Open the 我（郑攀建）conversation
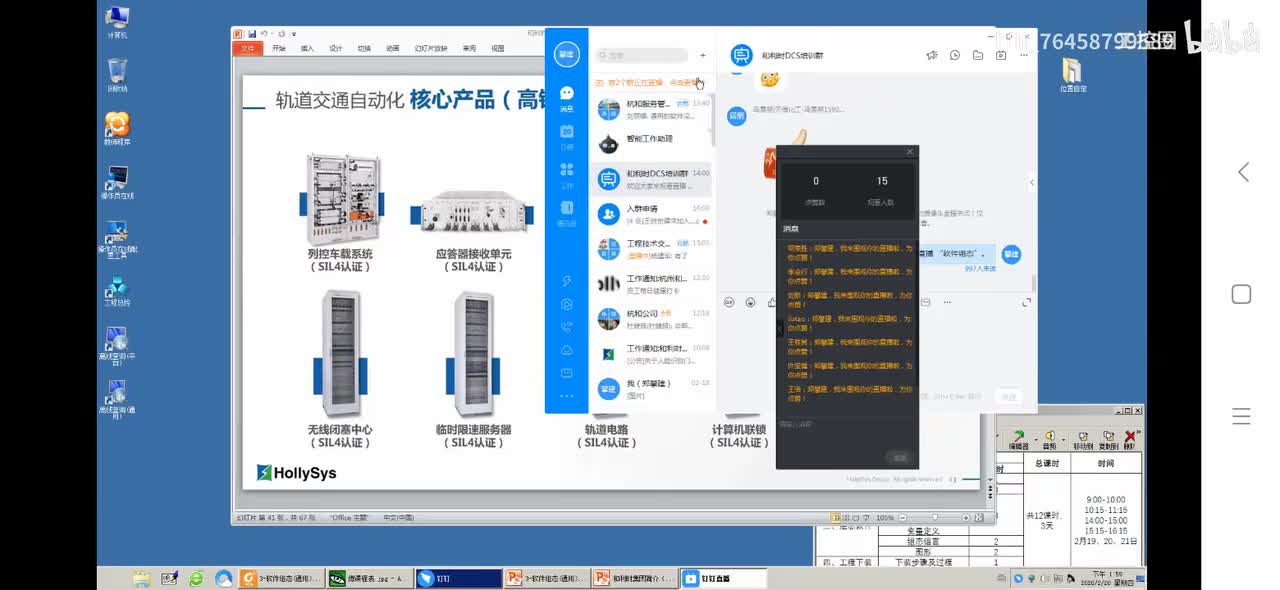Screen dimensions: 1280x590 click(x=654, y=389)
